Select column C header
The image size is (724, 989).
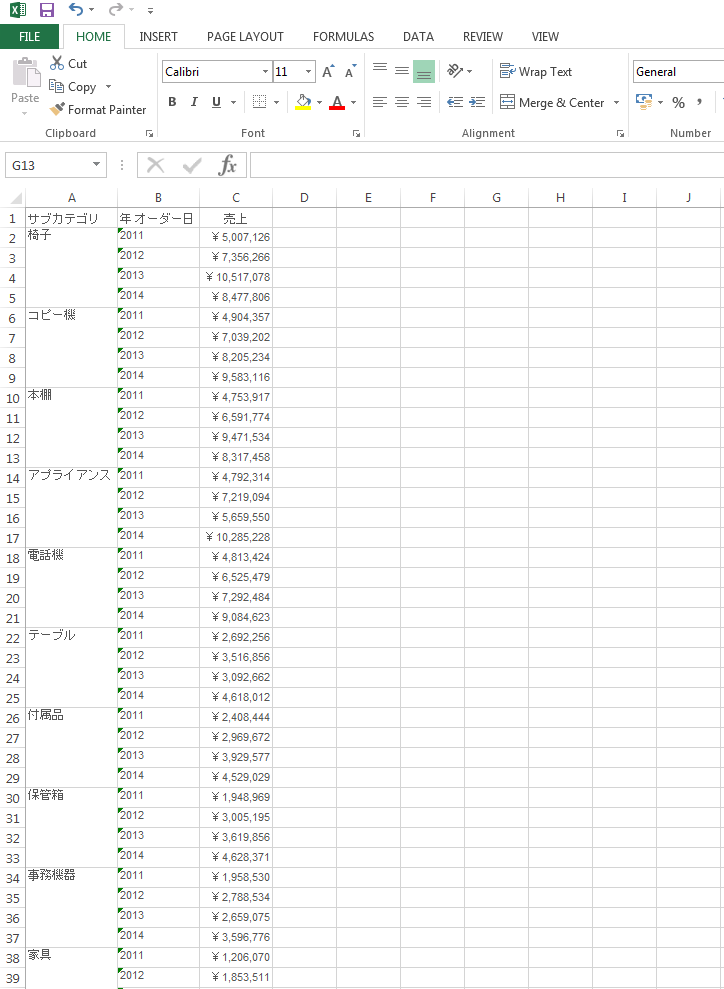point(235,198)
